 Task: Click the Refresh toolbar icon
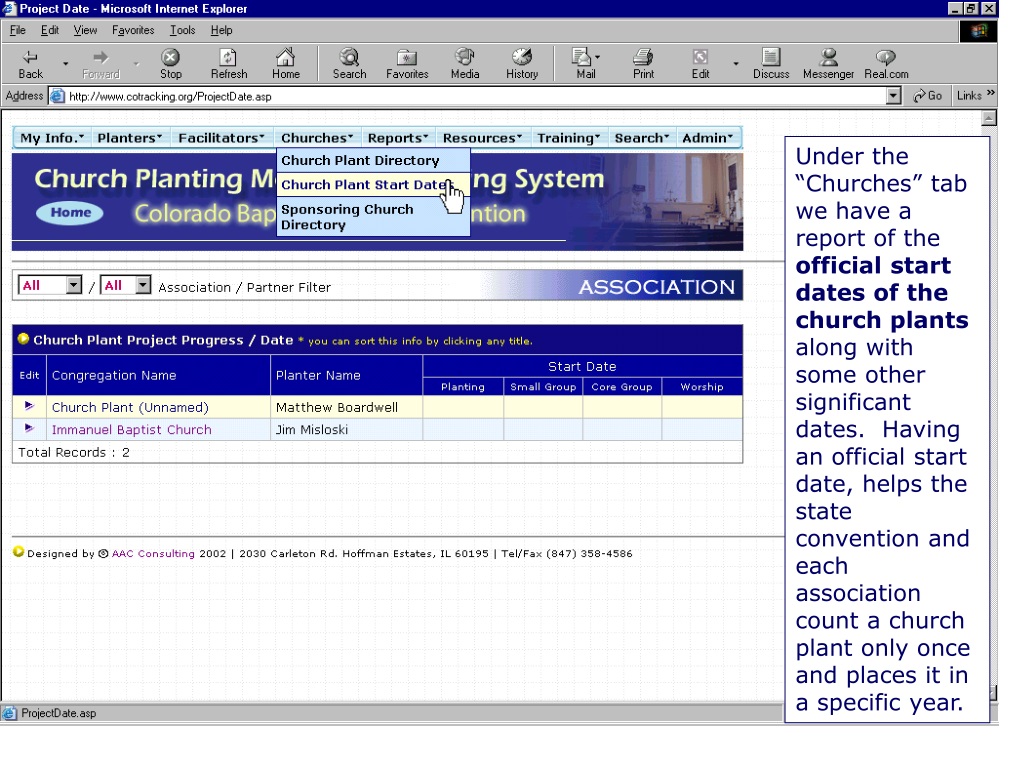tap(228, 57)
